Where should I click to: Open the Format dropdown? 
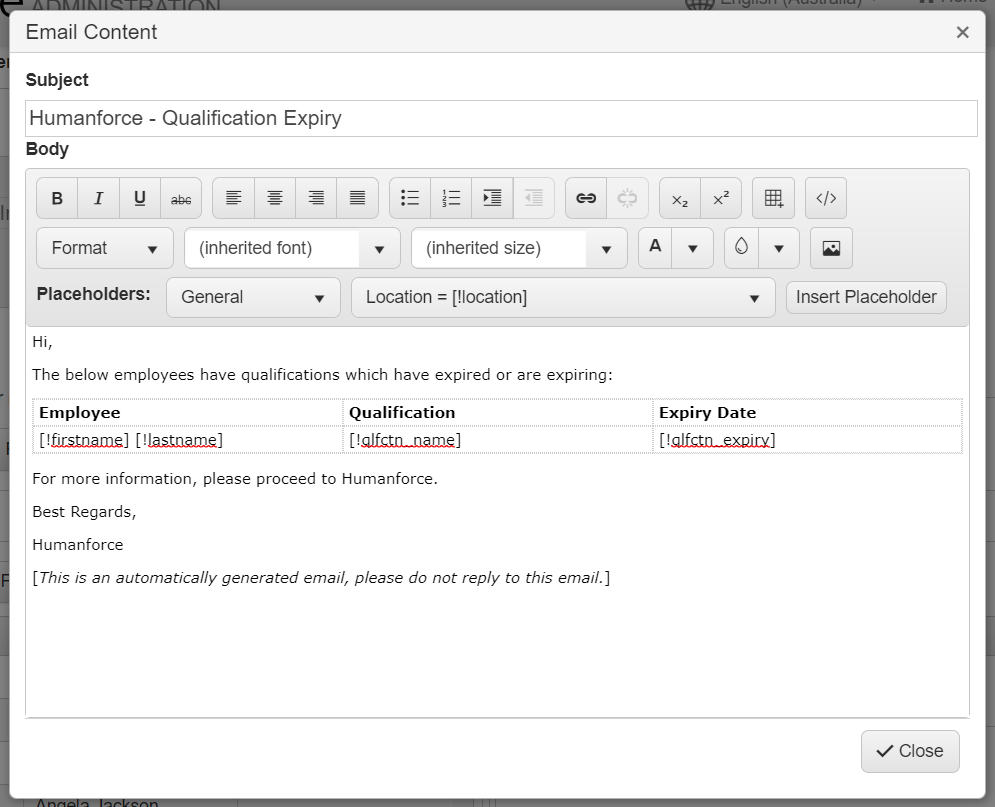pos(105,248)
